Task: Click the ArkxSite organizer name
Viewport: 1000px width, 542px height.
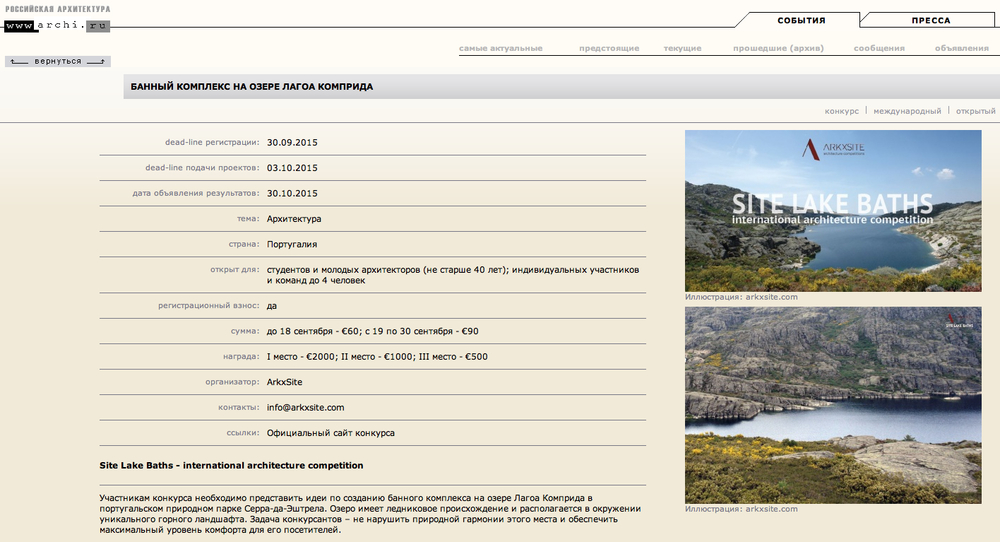Action: coord(284,382)
